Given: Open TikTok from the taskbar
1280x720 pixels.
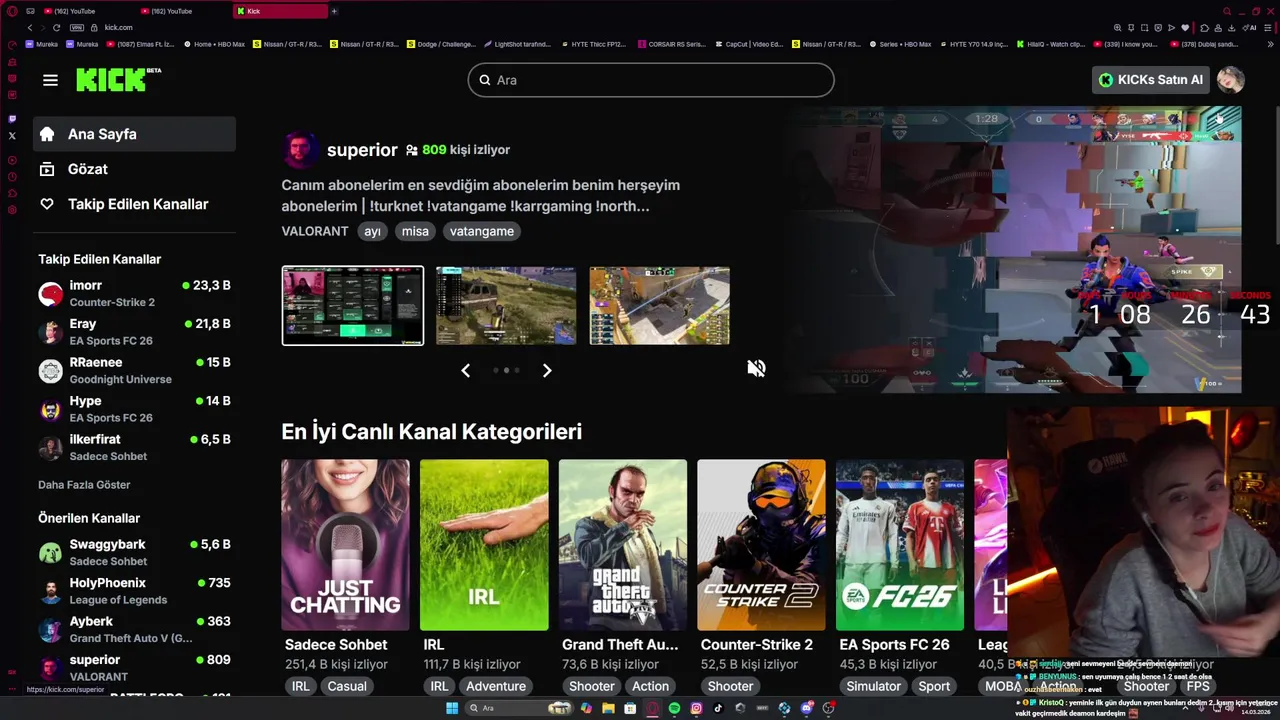Looking at the screenshot, I should pyautogui.click(x=718, y=708).
